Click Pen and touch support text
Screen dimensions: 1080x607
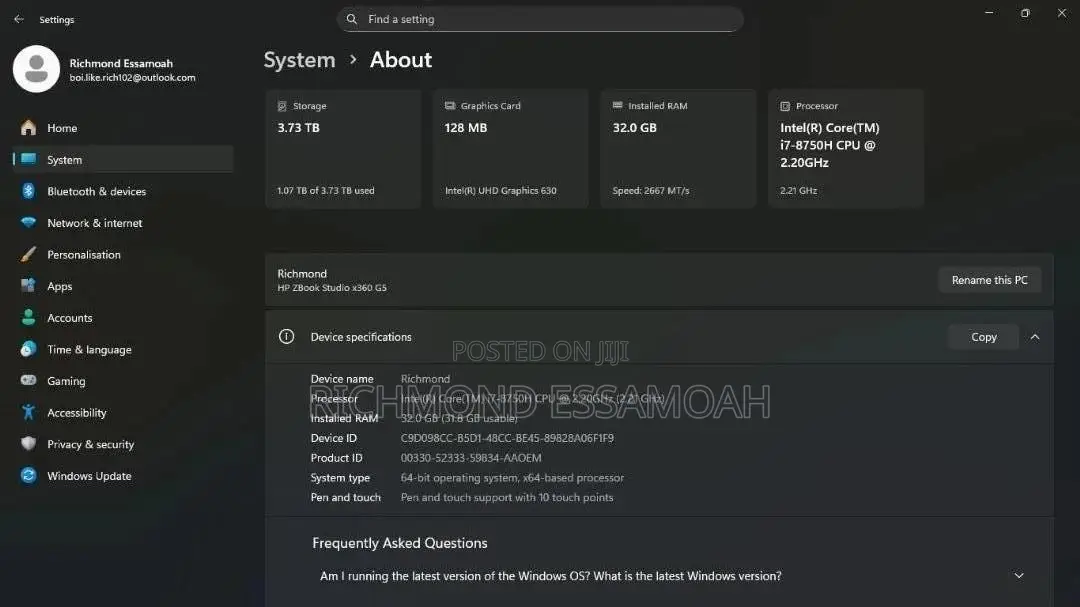507,497
